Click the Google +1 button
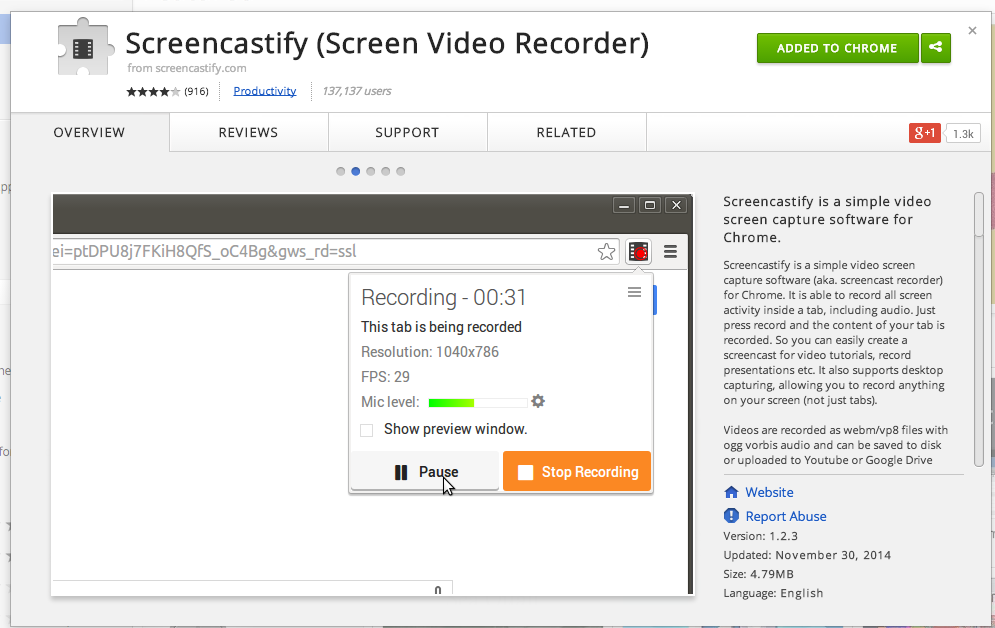995x628 pixels. coord(925,133)
